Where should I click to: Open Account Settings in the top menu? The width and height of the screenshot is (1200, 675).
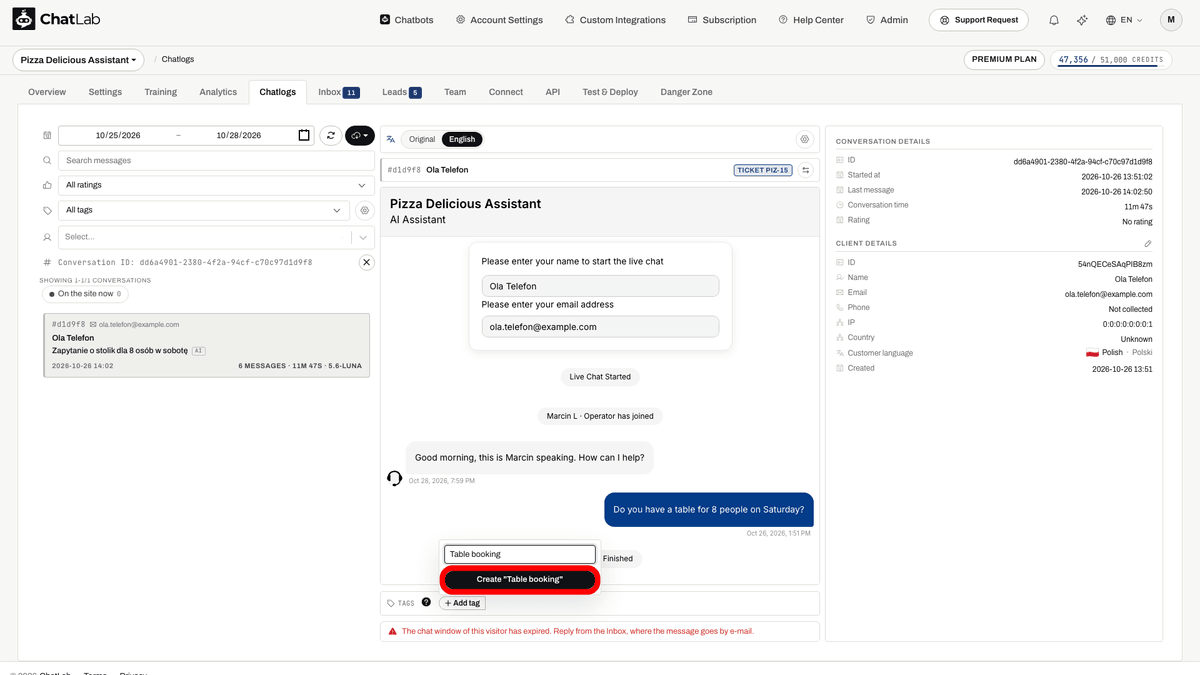(x=499, y=20)
